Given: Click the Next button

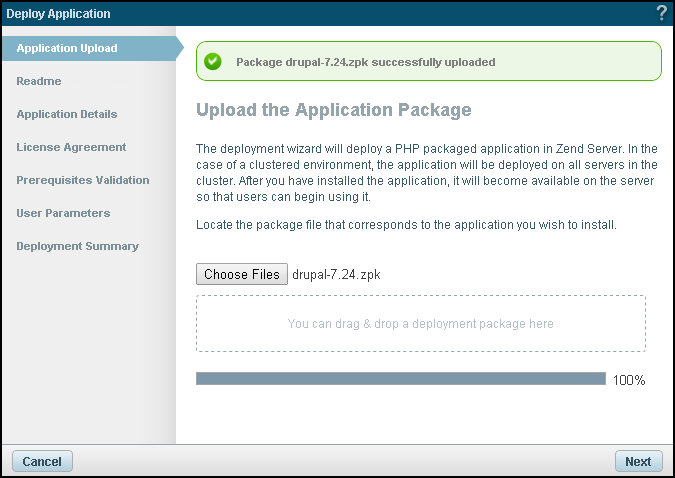Looking at the screenshot, I should click(638, 461).
